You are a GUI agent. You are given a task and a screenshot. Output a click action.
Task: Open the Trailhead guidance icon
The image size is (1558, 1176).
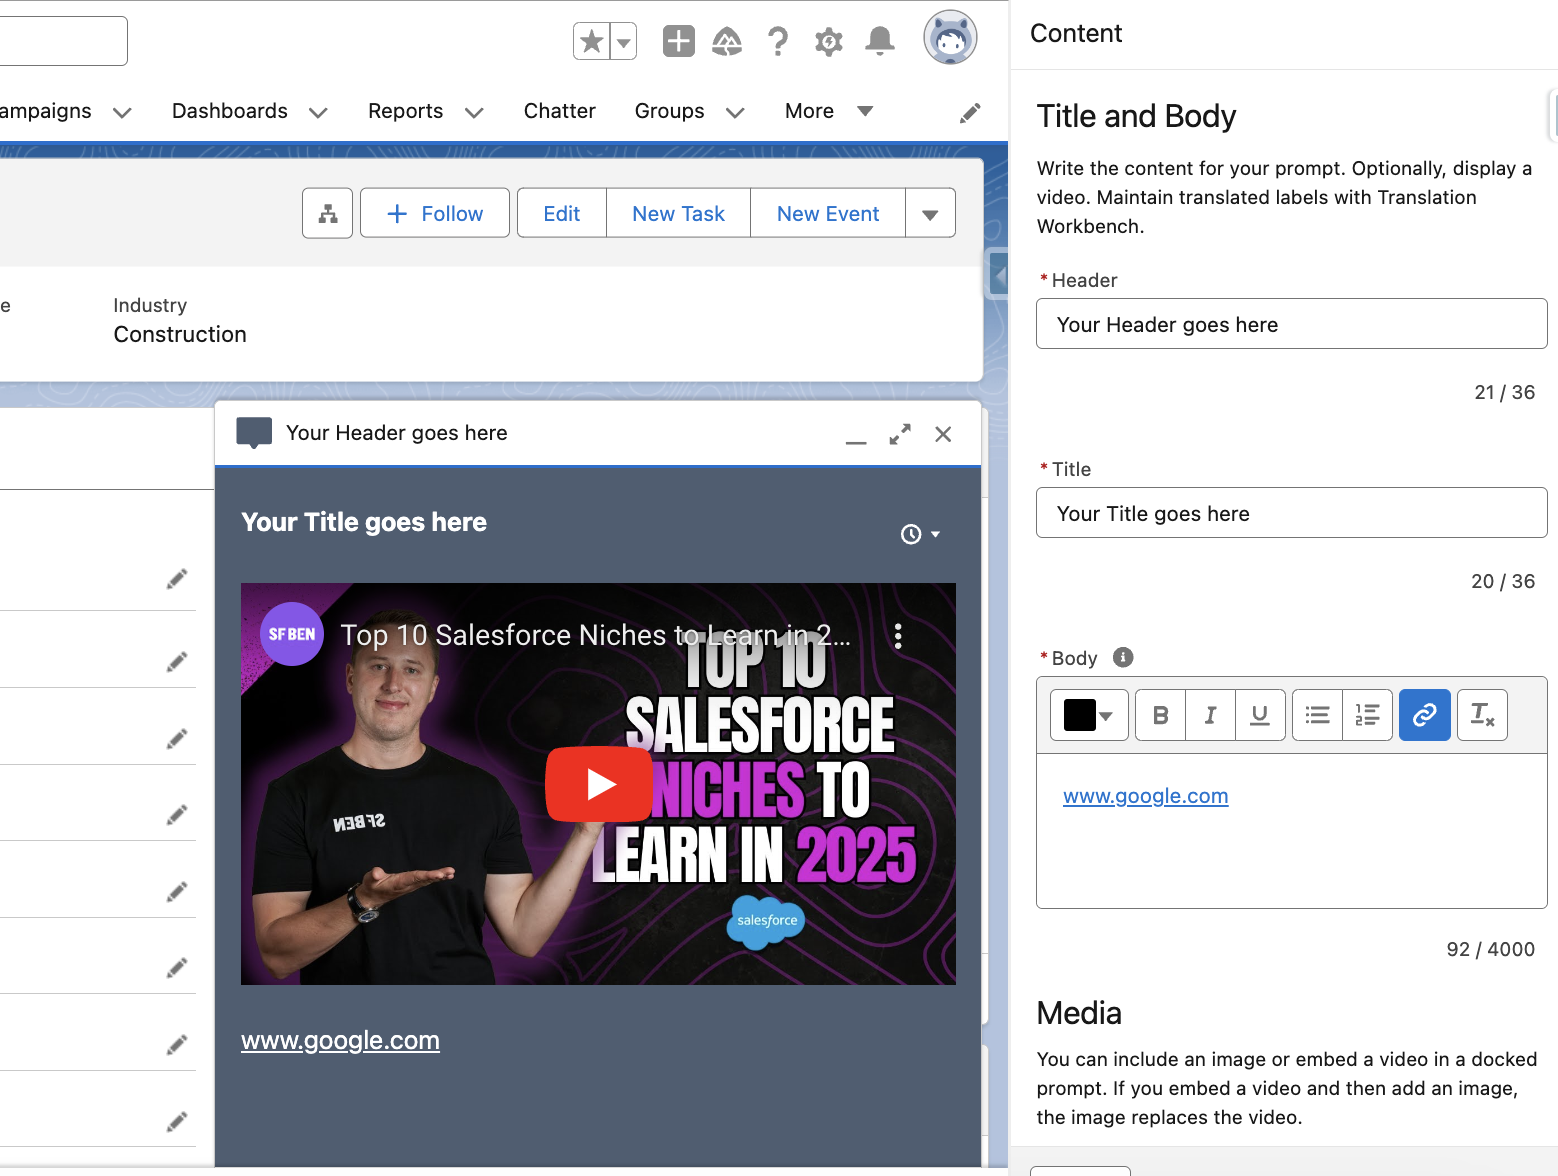pyautogui.click(x=727, y=41)
